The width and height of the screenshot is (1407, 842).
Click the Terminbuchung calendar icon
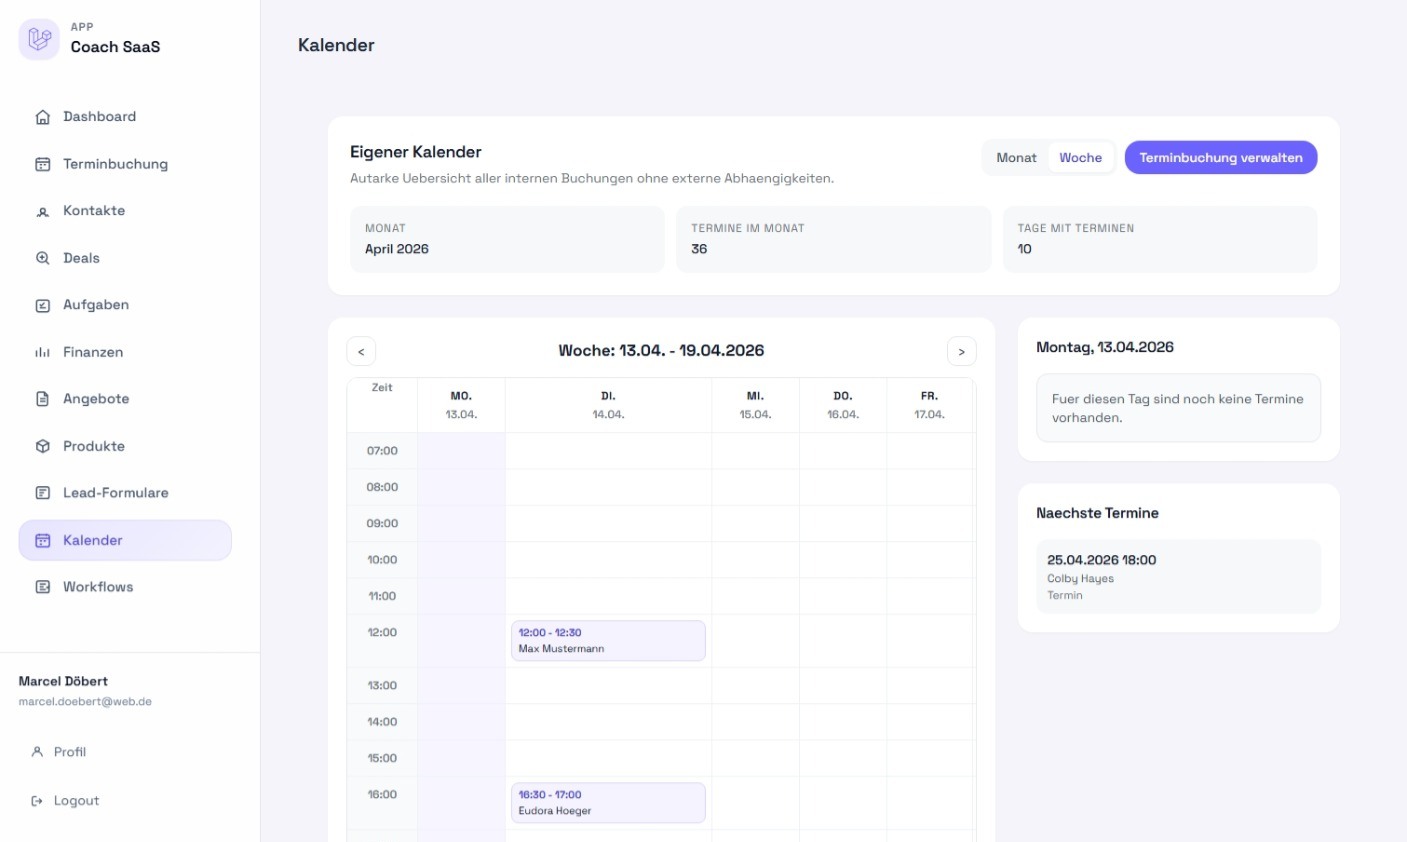pos(43,164)
